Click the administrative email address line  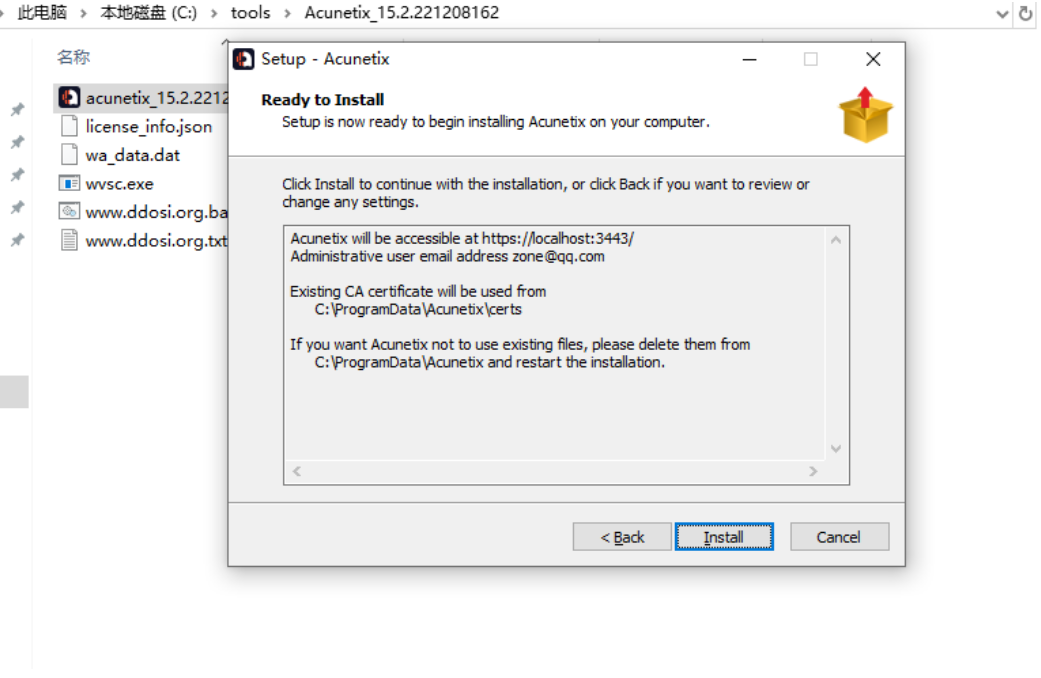tap(447, 256)
